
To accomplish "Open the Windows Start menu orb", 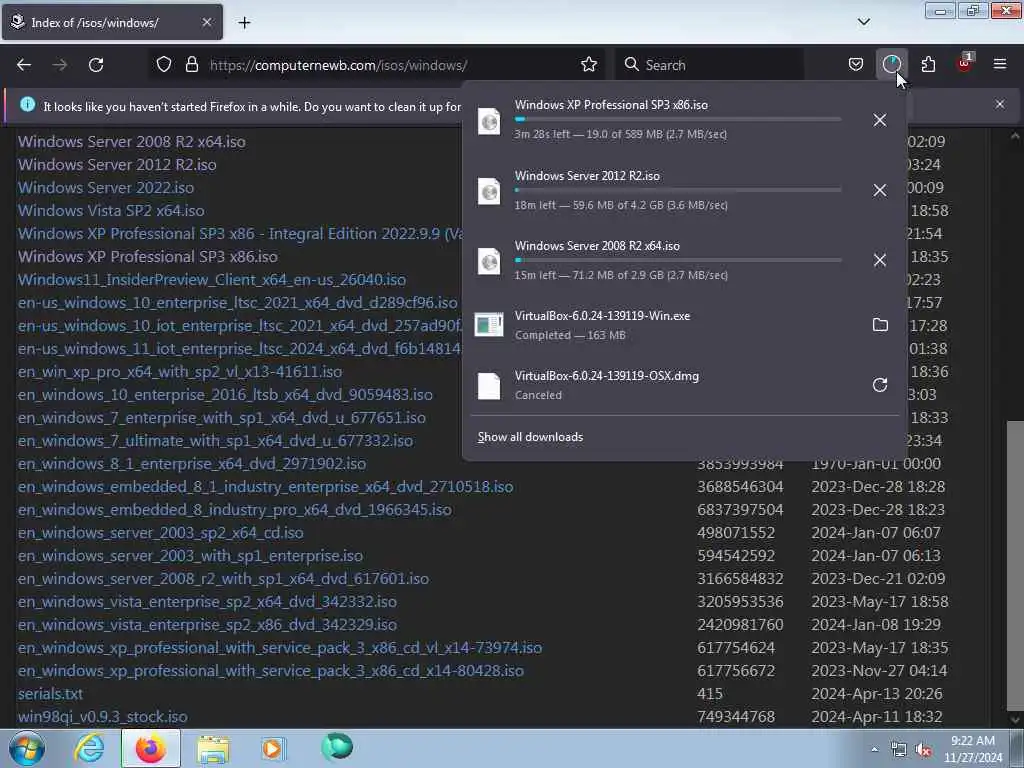I will 27,748.
